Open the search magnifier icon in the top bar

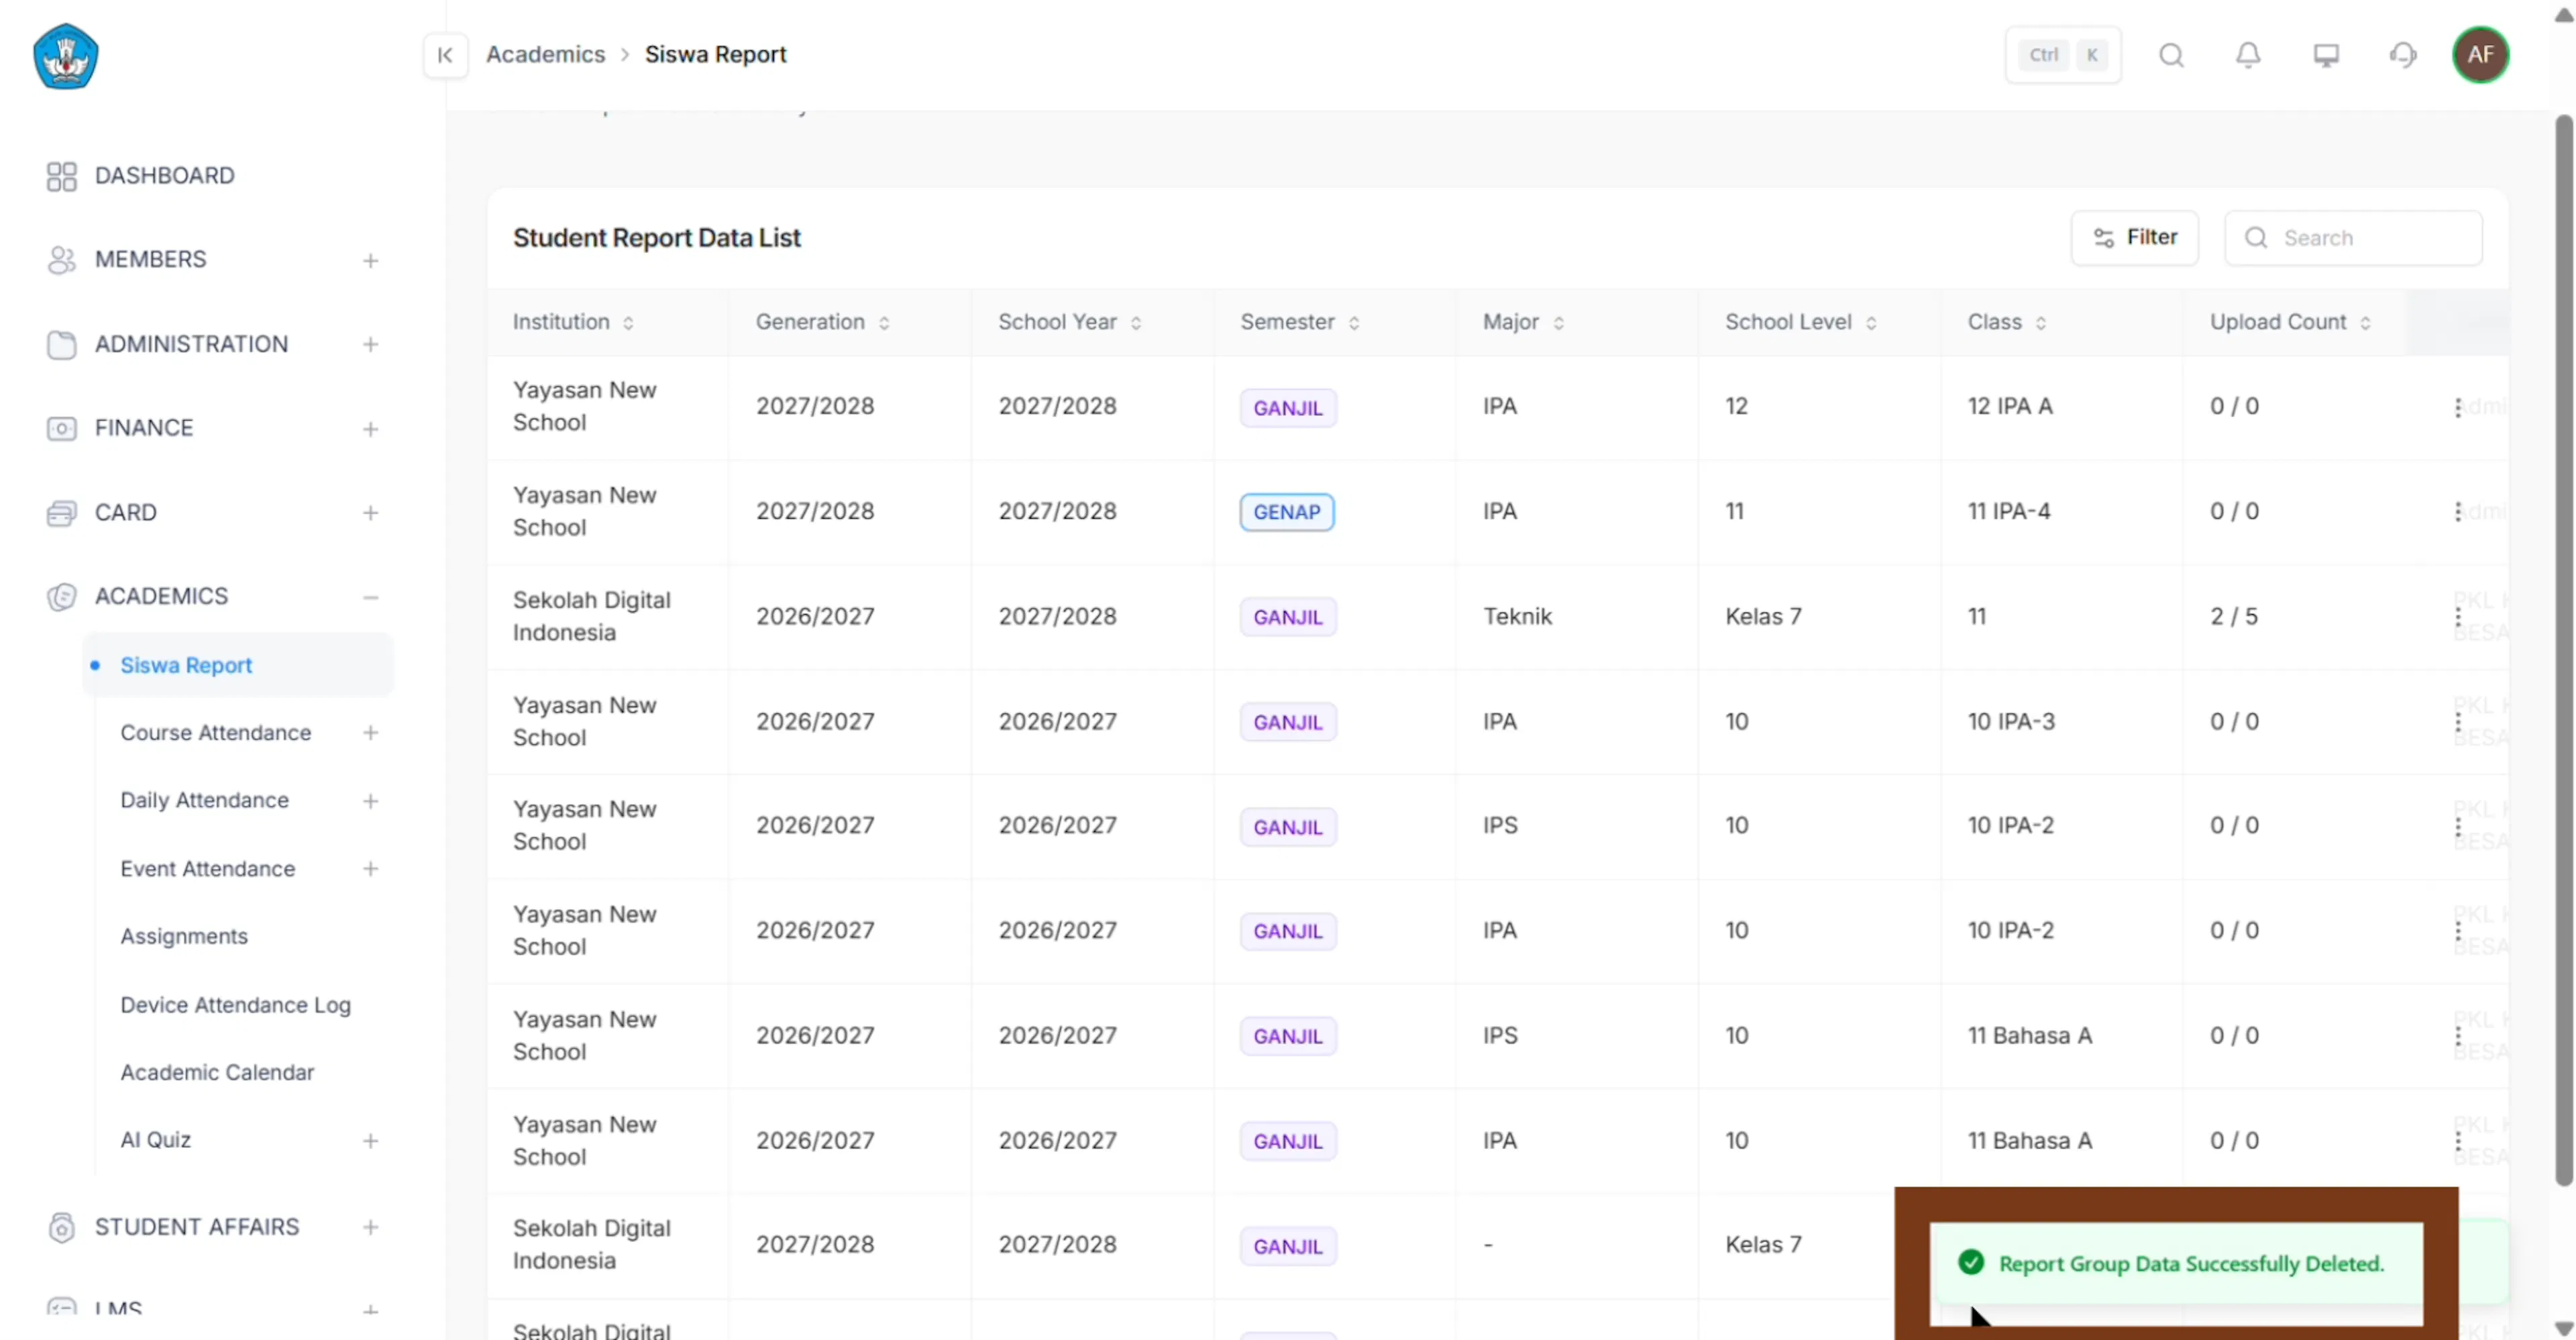[x=2171, y=55]
